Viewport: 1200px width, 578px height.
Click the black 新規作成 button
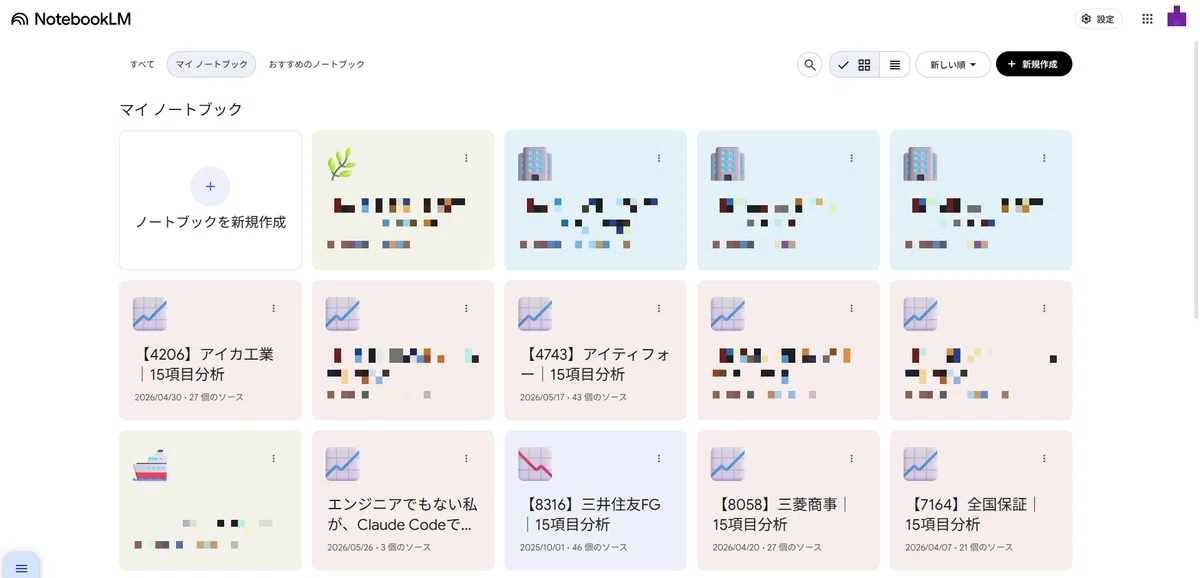(x=1034, y=64)
